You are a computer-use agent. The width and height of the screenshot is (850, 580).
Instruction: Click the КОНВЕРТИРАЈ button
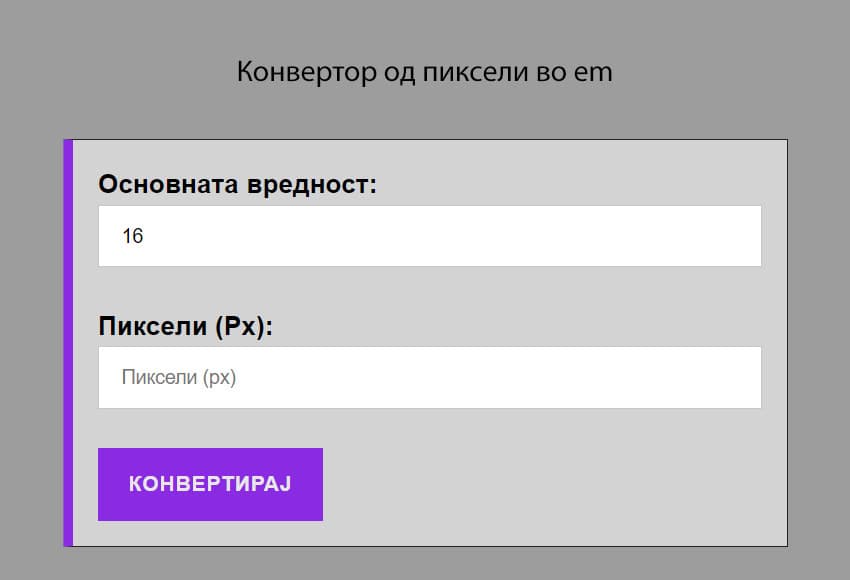pyautogui.click(x=210, y=484)
